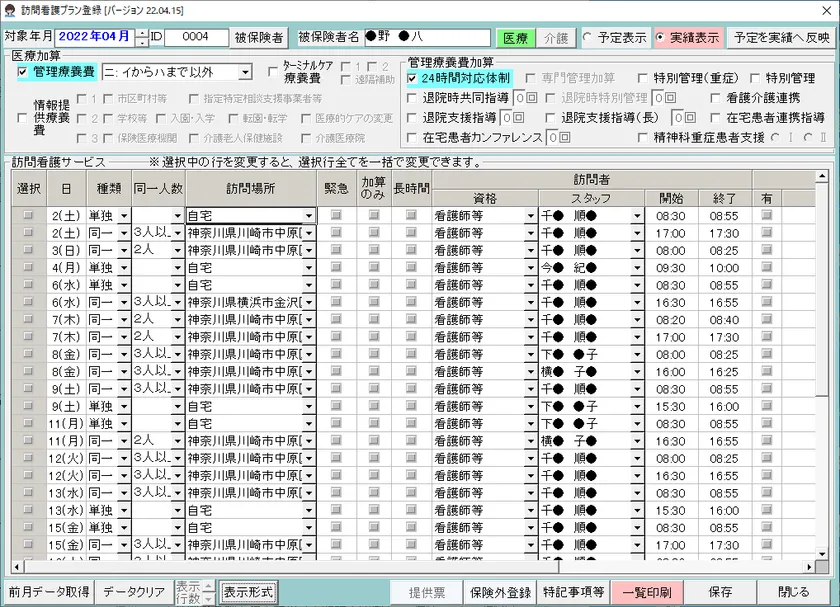Enable the 管理療養費 checkbox
The height and width of the screenshot is (607, 840).
tap(23, 72)
